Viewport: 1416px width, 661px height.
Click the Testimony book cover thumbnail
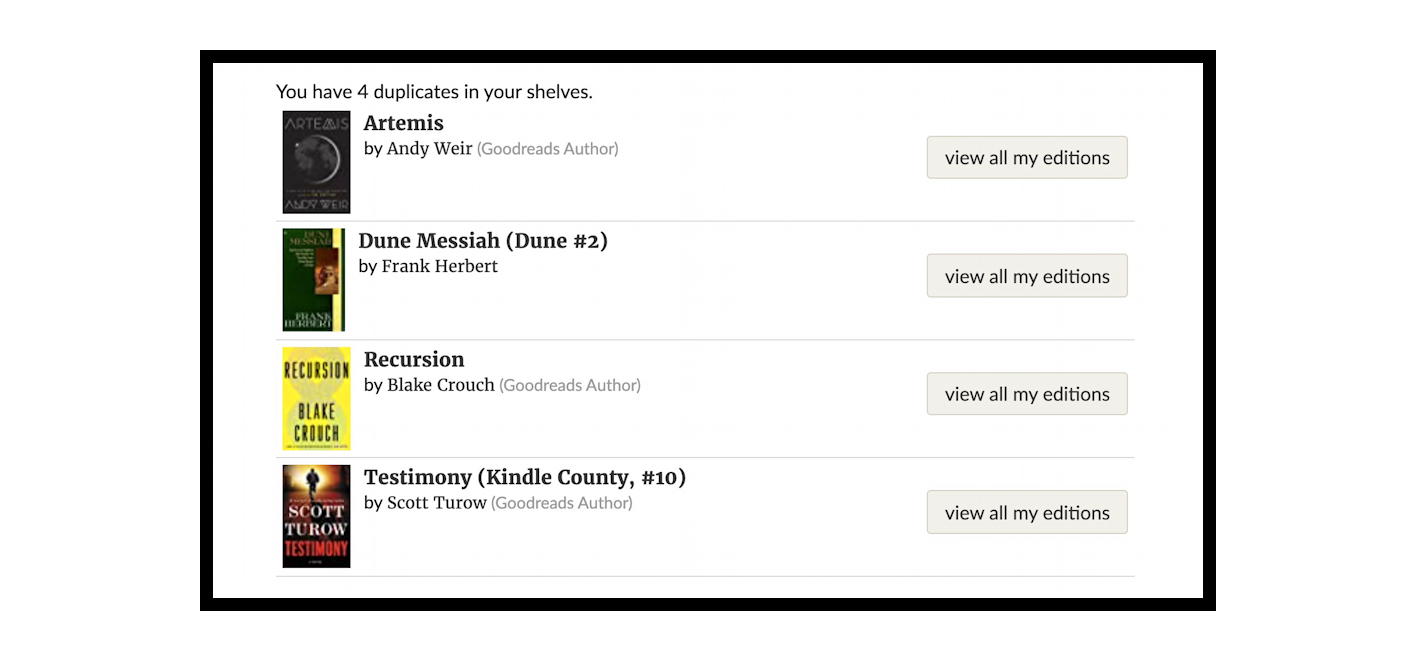pyautogui.click(x=316, y=516)
